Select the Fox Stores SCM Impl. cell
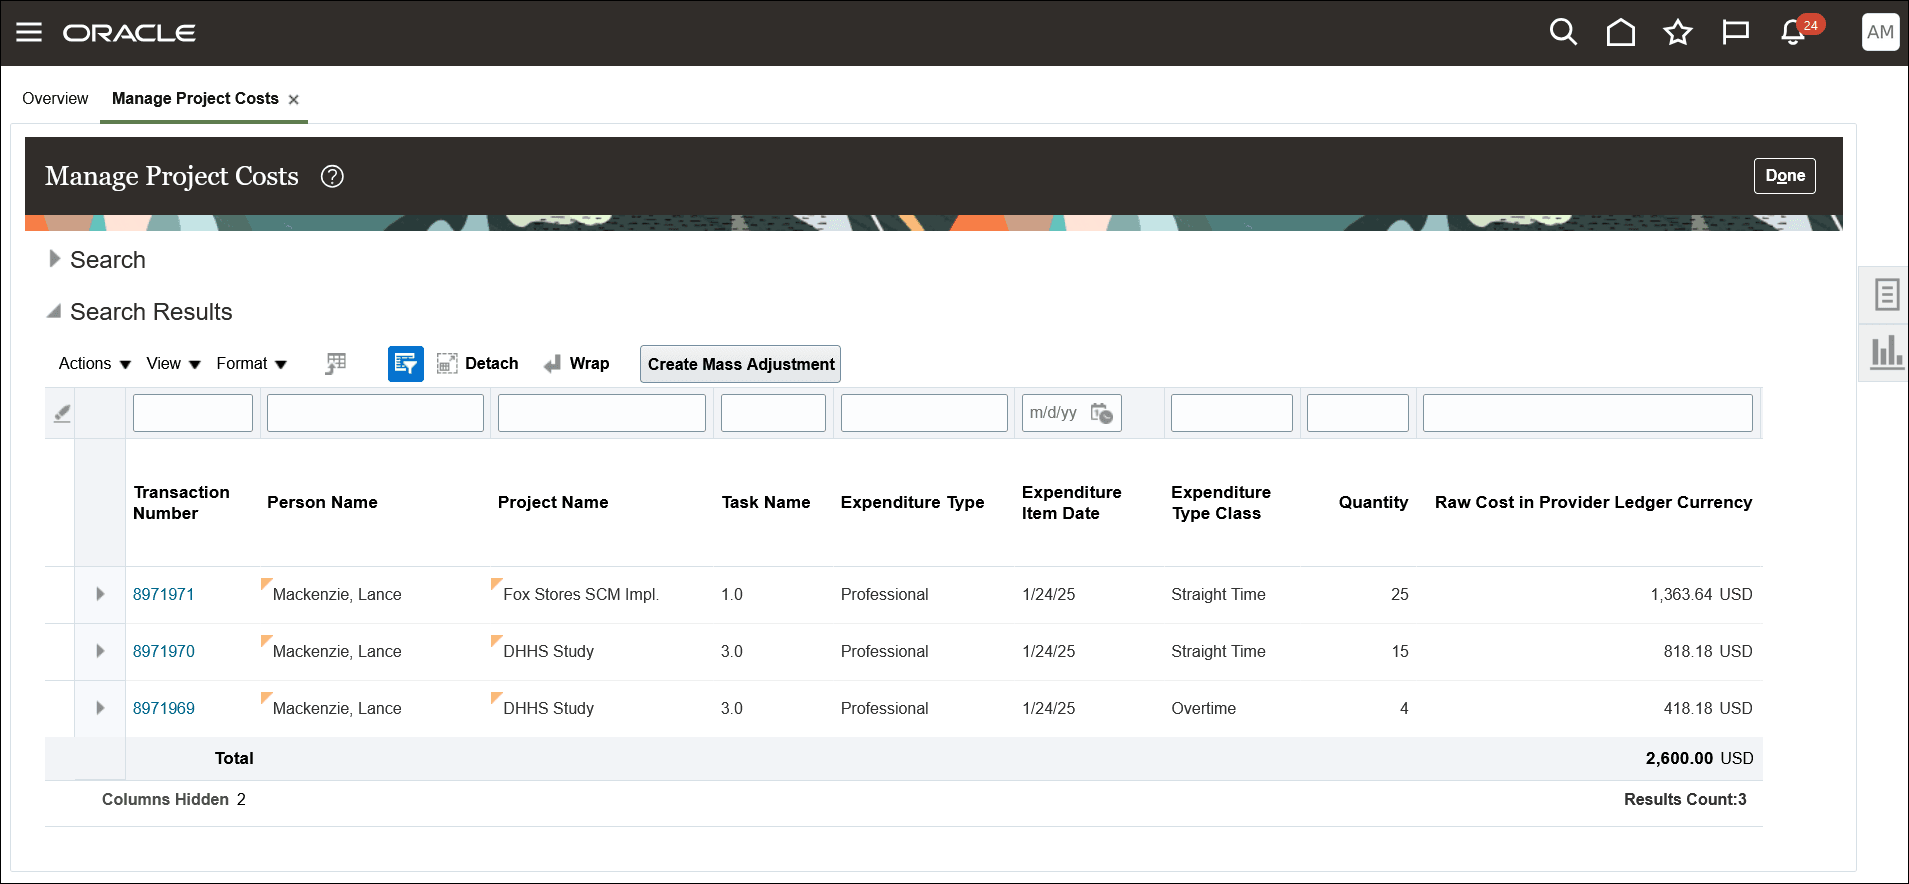 581,594
